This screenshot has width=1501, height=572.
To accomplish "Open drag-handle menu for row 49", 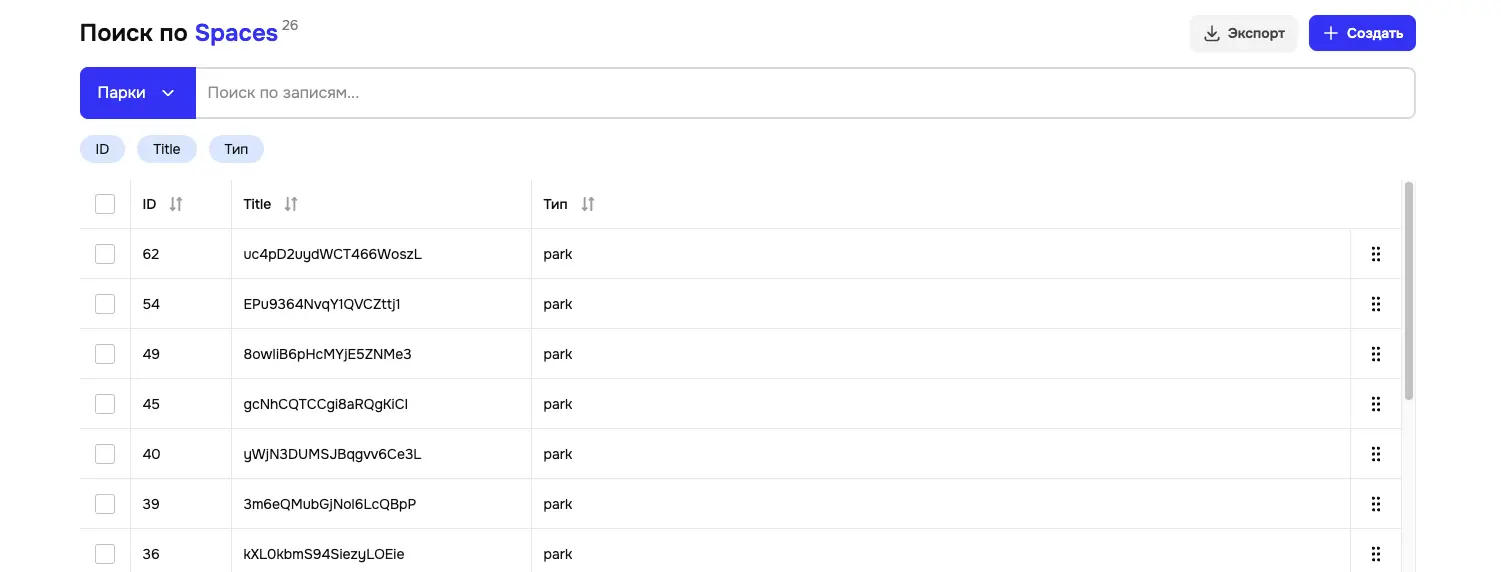I will tap(1376, 354).
